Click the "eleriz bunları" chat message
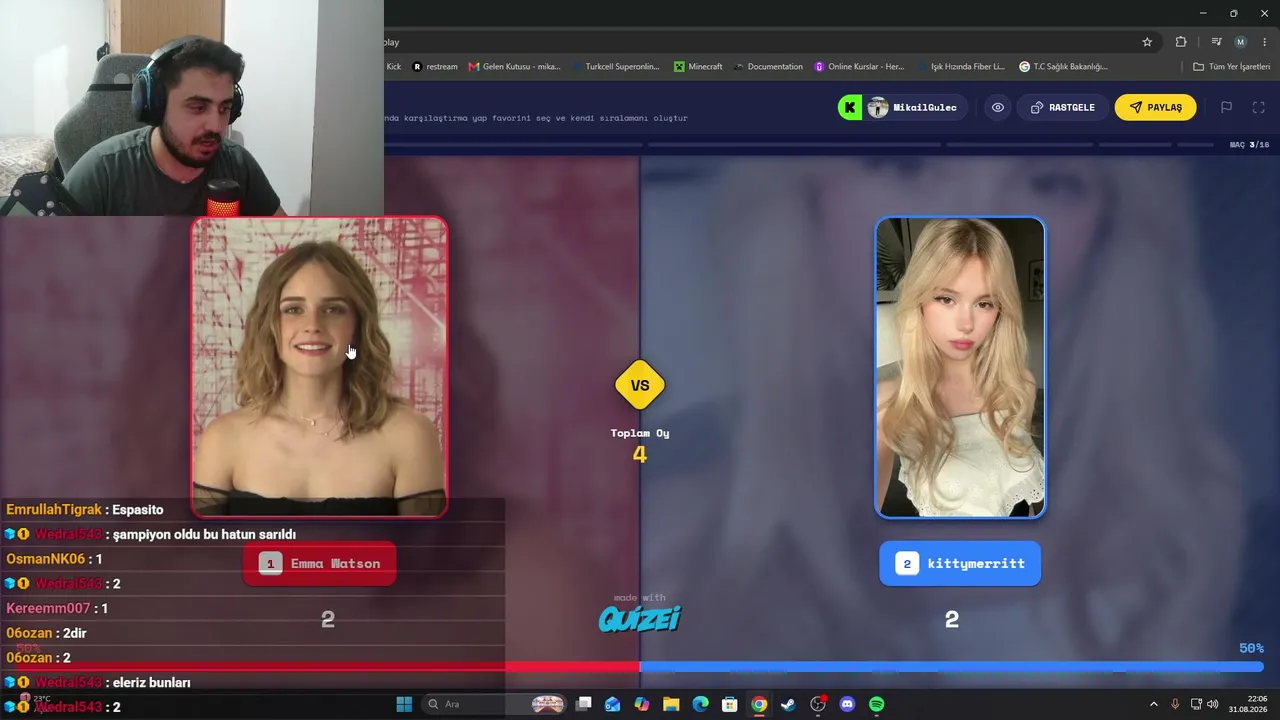 pyautogui.click(x=98, y=682)
